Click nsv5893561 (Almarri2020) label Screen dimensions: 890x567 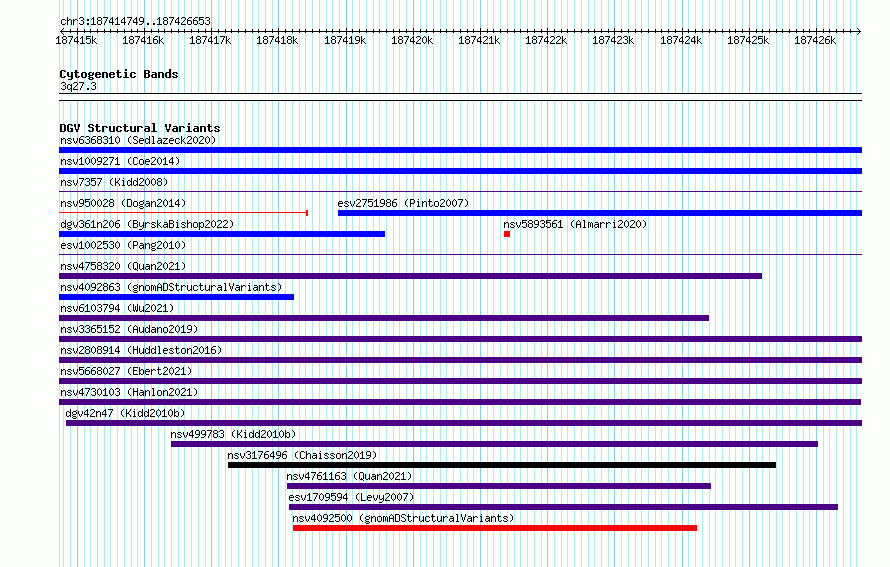tap(575, 224)
